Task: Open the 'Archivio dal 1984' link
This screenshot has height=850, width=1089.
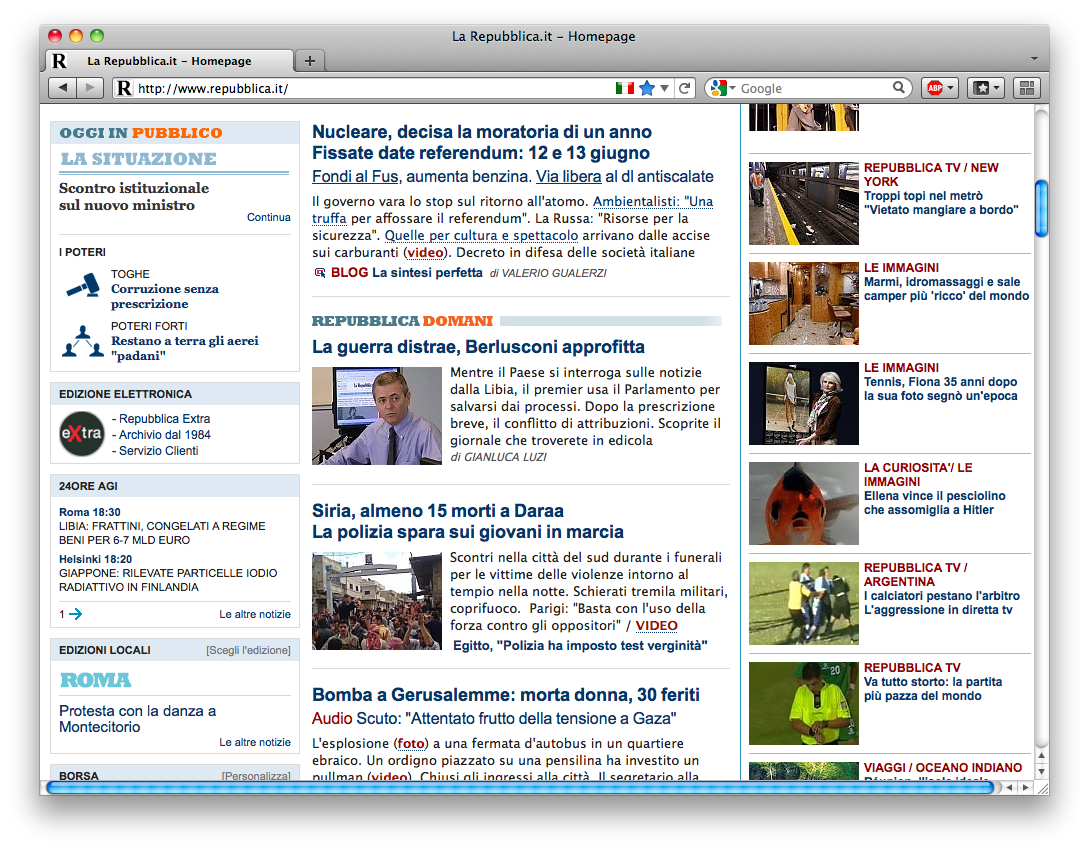Action: [164, 435]
